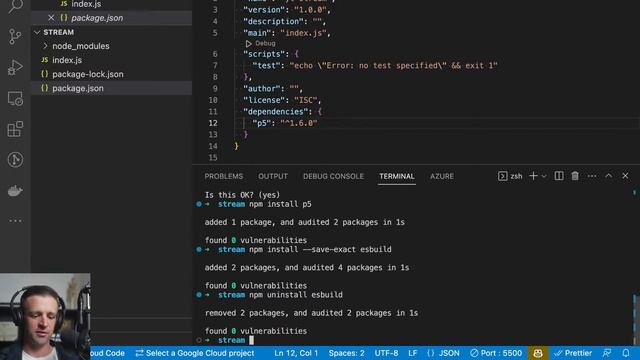Open the Search view in activity bar
Viewport: 640px width, 360px height.
(15, 6)
